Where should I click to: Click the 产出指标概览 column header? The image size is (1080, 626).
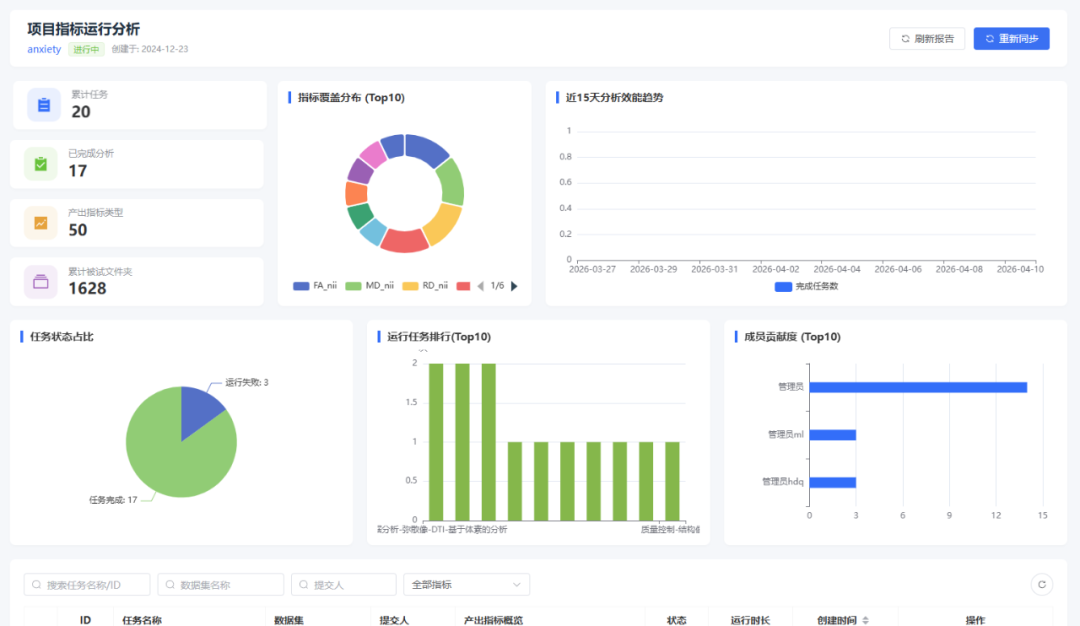click(x=493, y=620)
